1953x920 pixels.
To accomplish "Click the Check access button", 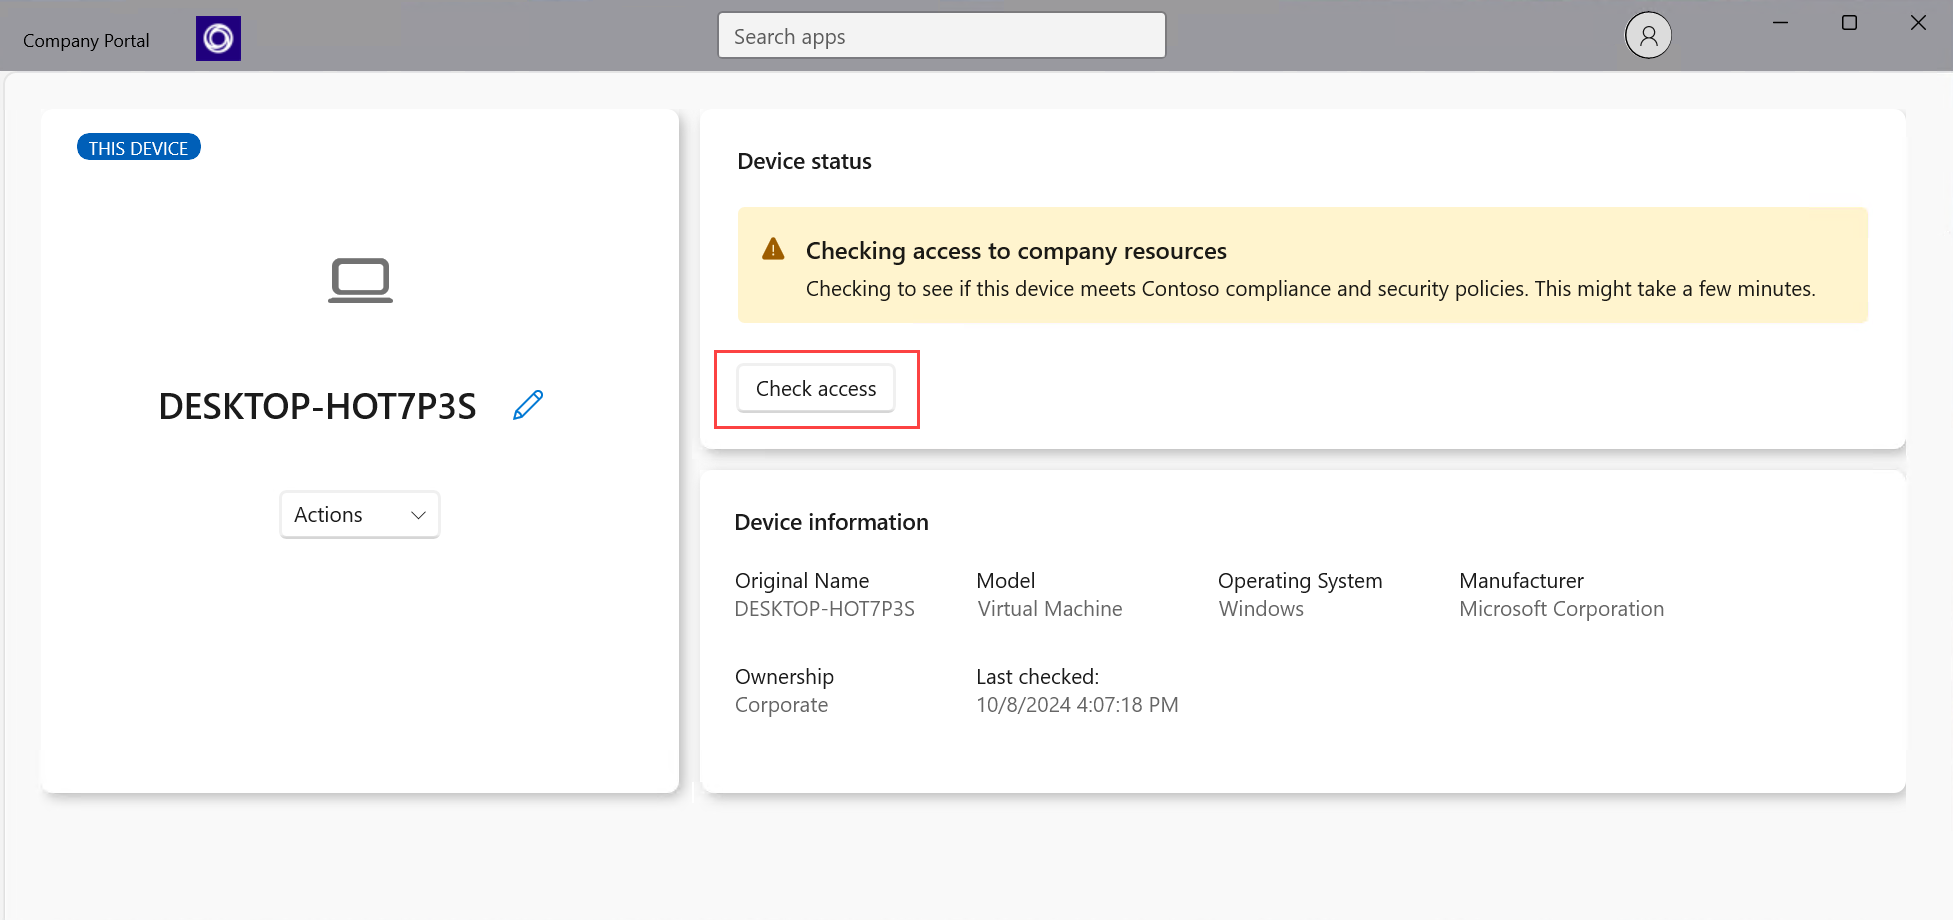I will [x=815, y=388].
